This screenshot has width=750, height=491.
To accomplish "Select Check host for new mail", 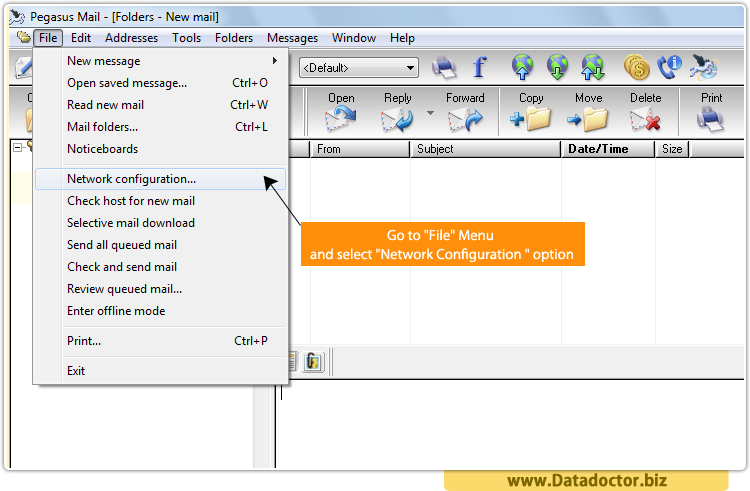I will [161, 201].
